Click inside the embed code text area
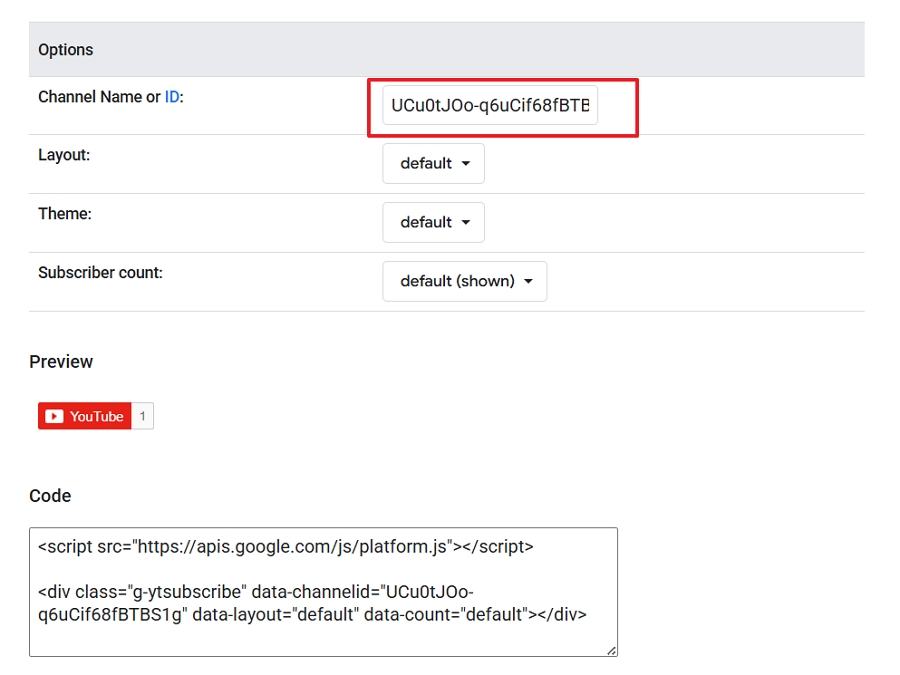Screen dimensions: 900x675 323,592
